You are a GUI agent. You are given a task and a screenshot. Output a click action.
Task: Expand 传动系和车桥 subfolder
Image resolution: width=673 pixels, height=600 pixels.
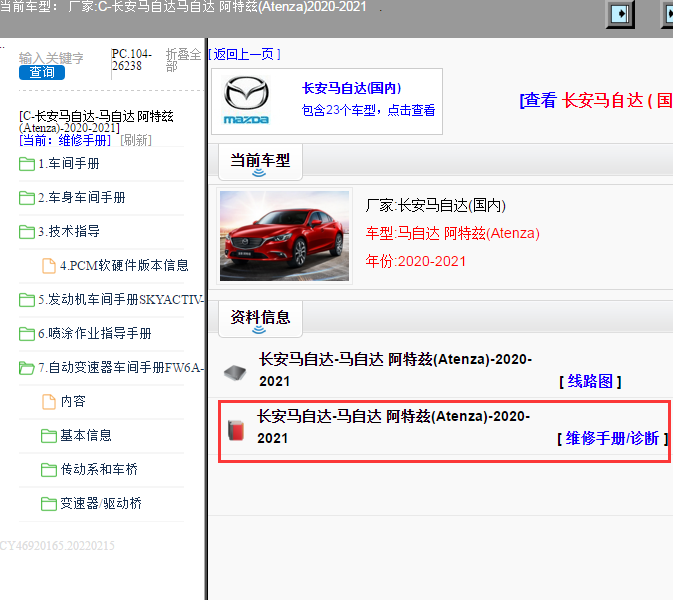click(99, 469)
